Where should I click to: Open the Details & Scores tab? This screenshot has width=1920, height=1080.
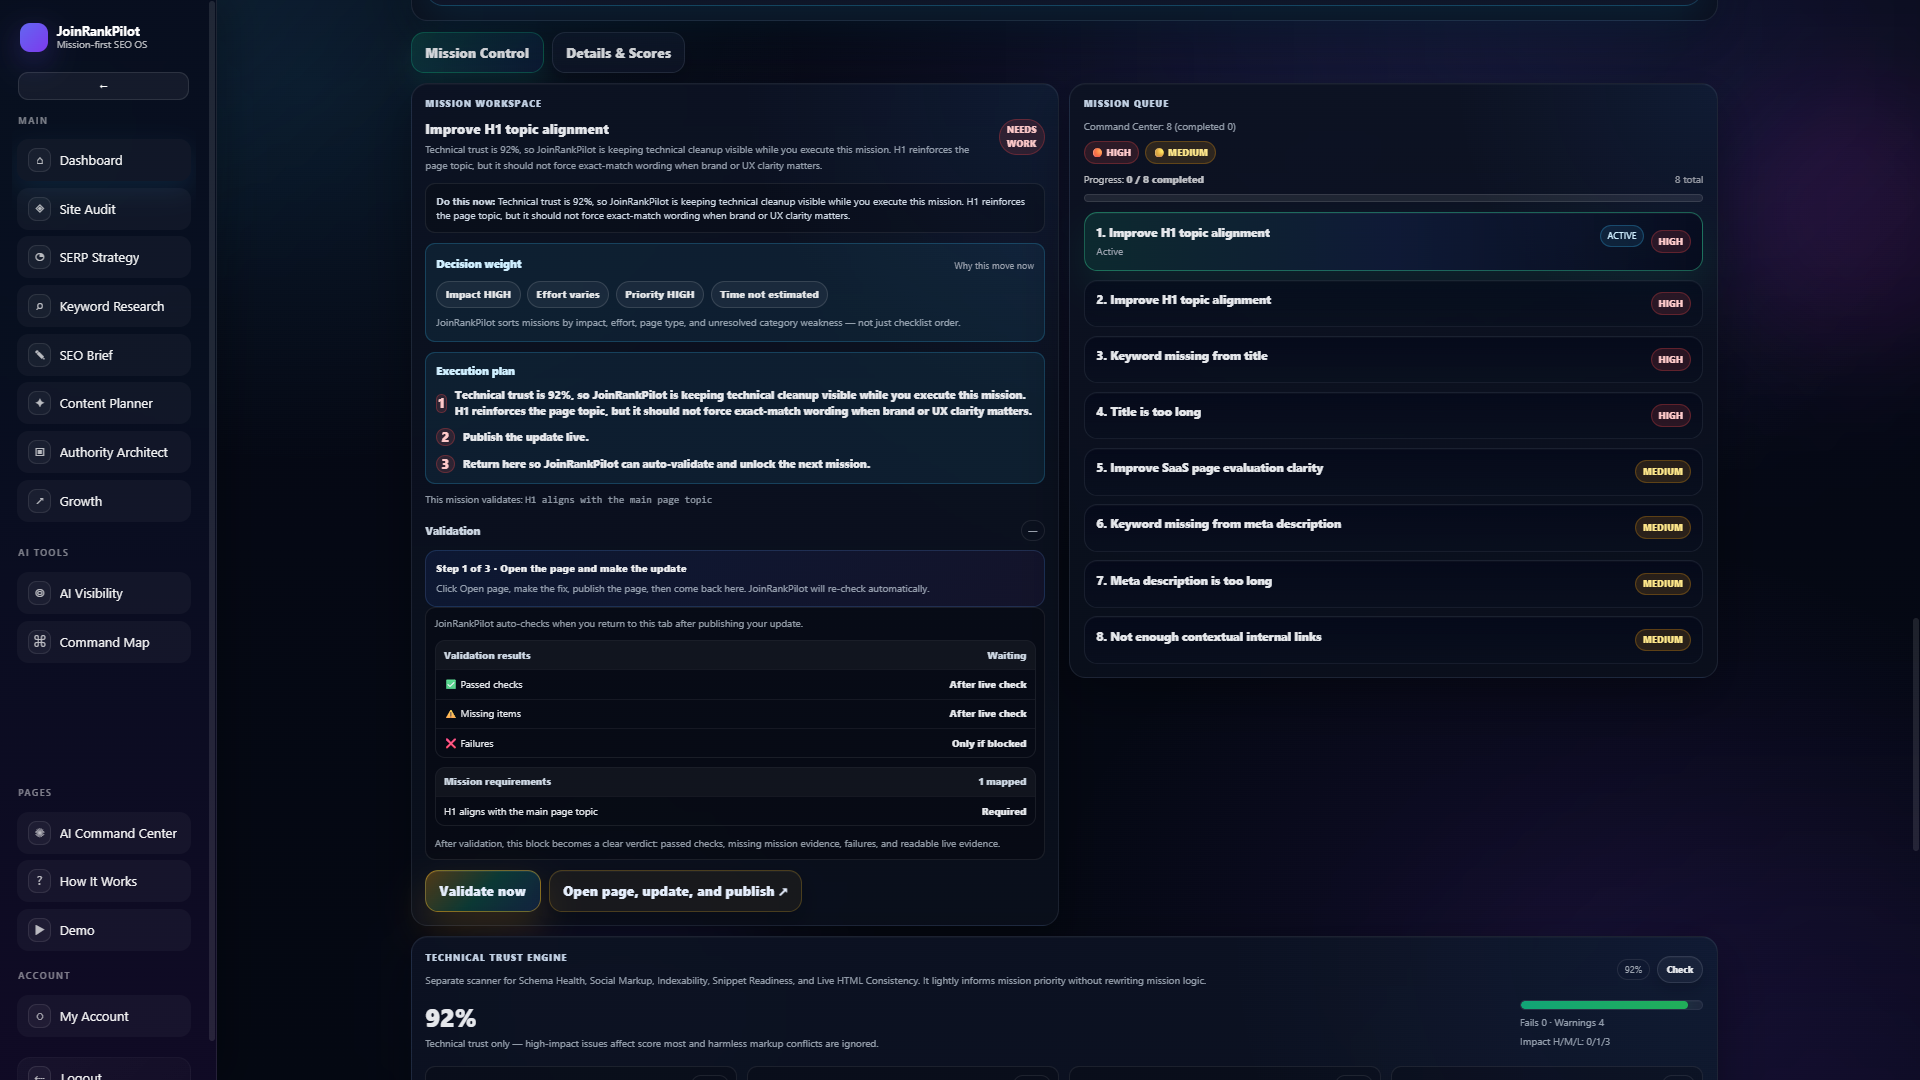coord(618,53)
